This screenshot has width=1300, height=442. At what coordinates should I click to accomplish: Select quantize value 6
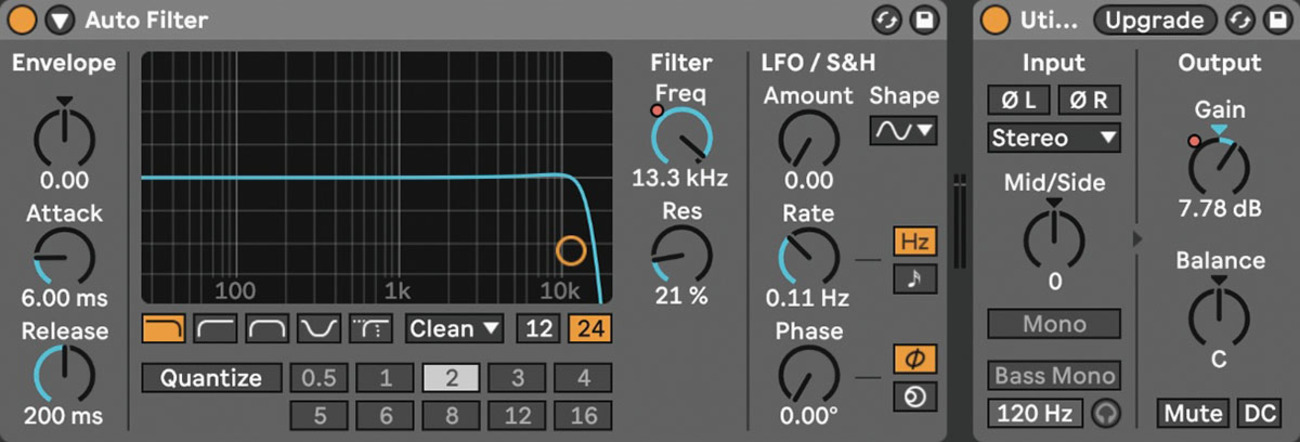pyautogui.click(x=385, y=414)
